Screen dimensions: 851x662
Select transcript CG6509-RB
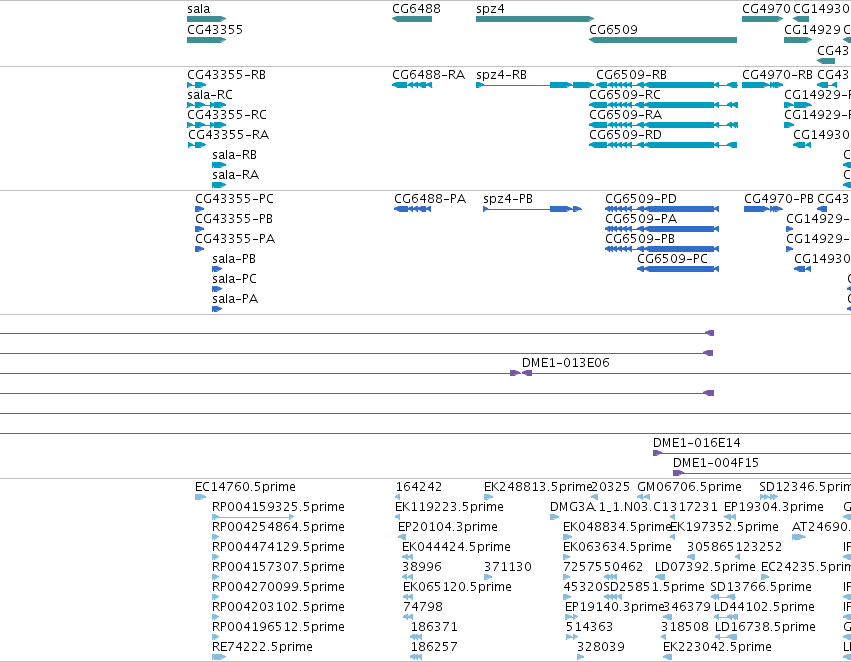[666, 85]
